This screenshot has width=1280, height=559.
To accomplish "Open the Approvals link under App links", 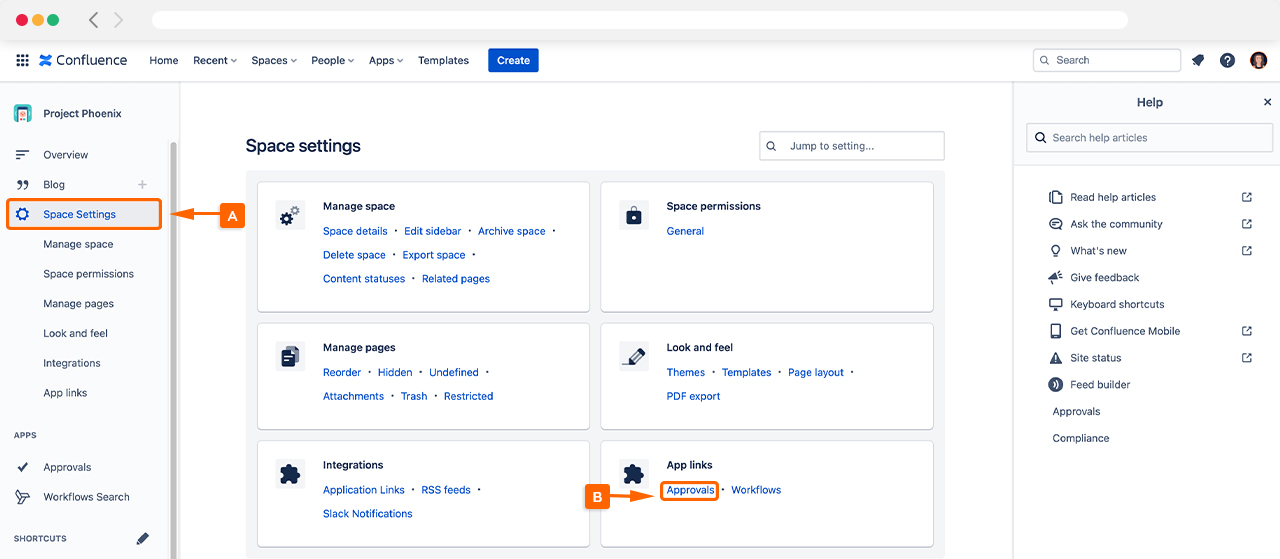I will click(690, 490).
